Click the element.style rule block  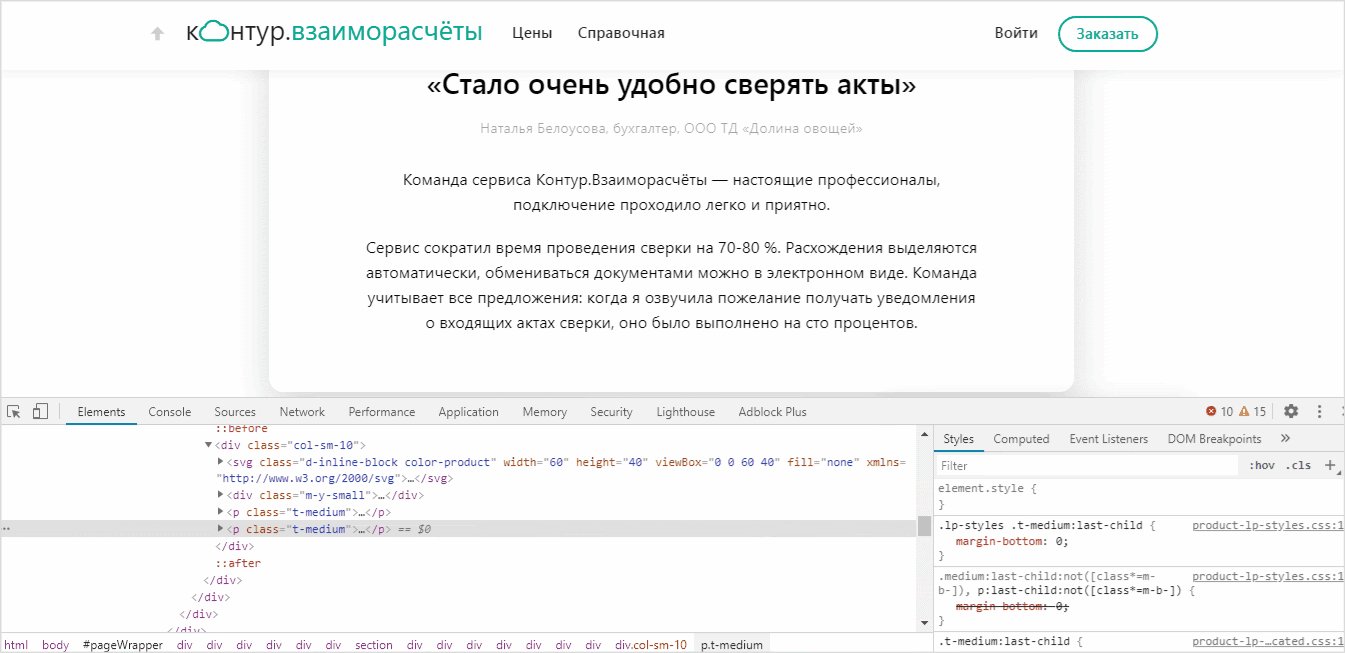click(x=1139, y=497)
